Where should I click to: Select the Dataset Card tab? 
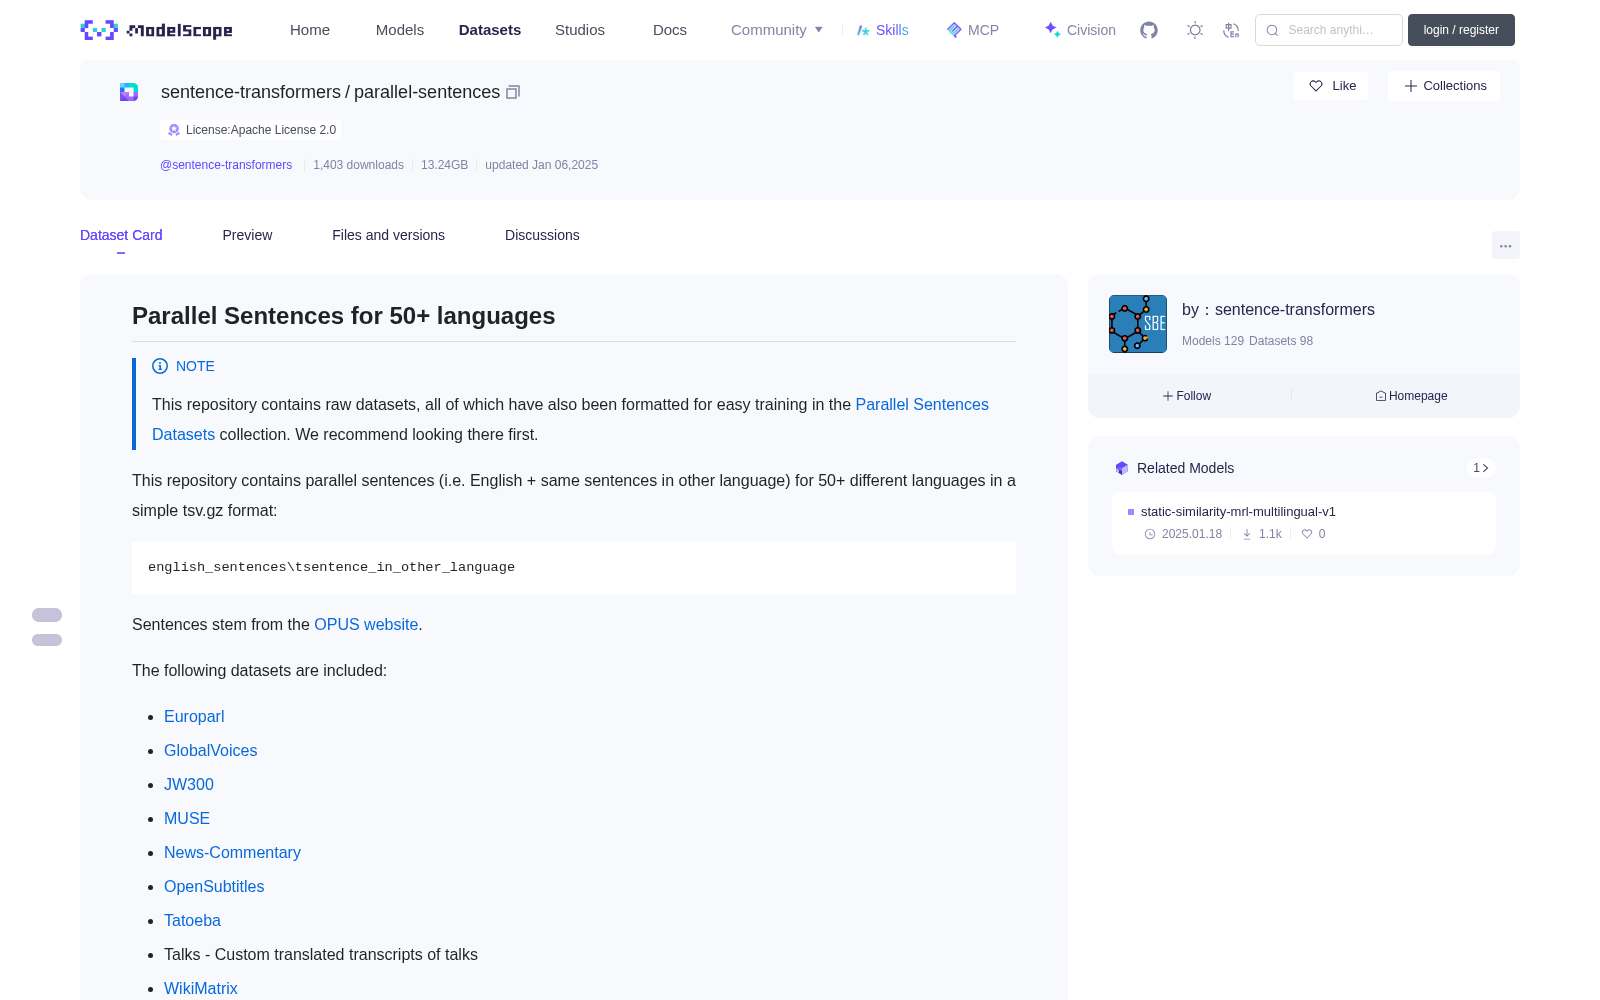[x=121, y=235]
